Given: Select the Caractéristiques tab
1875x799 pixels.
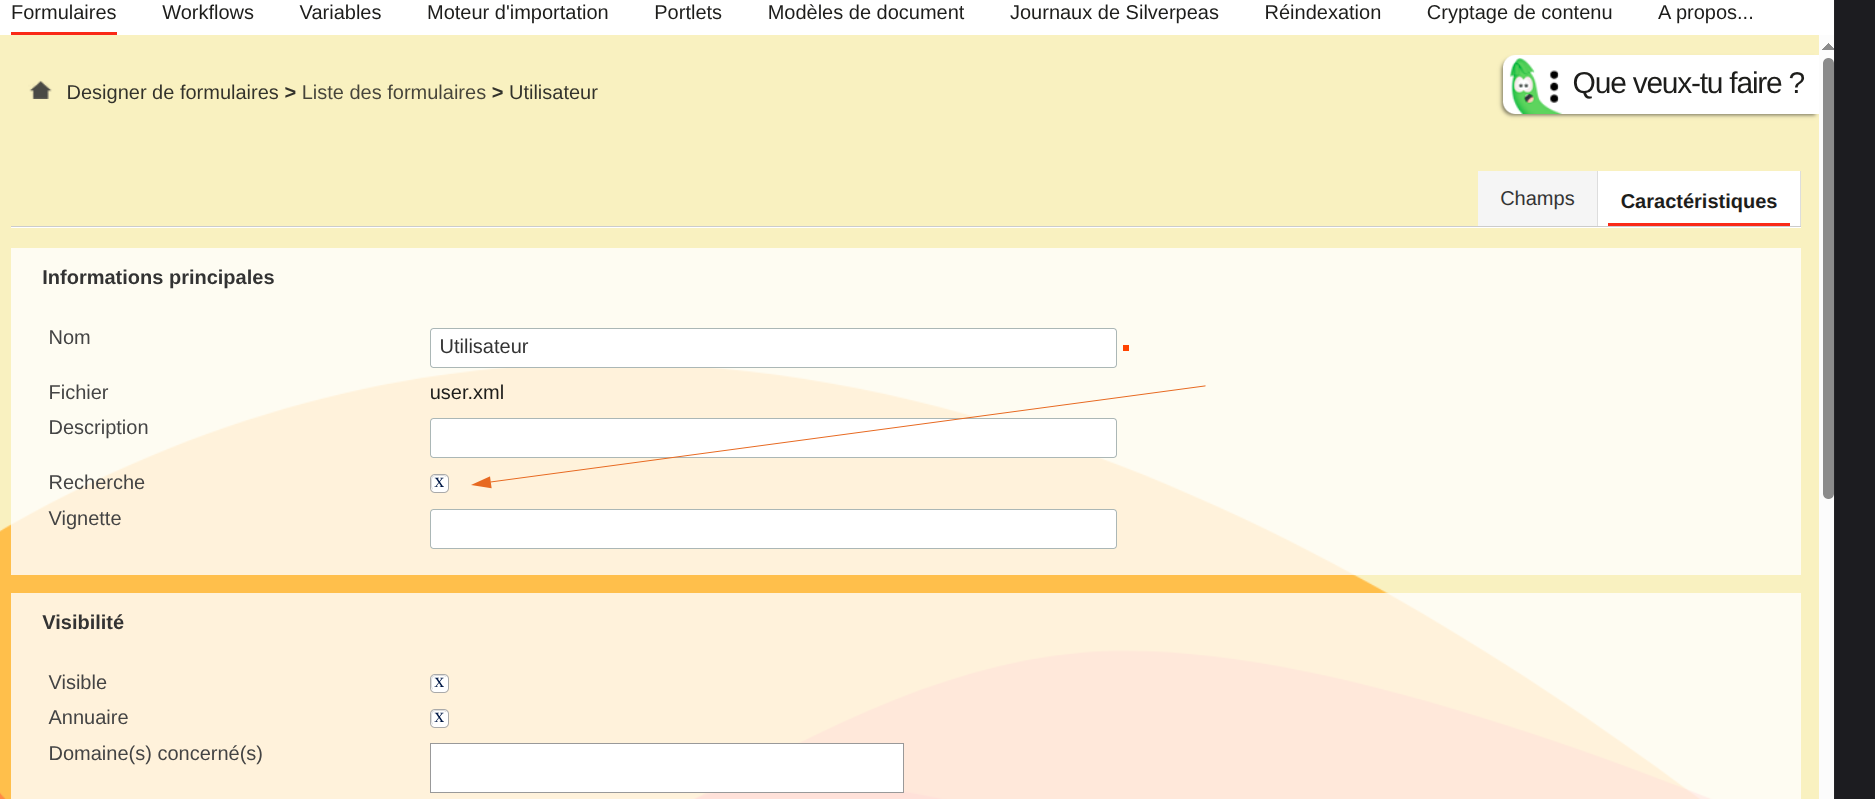Looking at the screenshot, I should pos(1698,201).
